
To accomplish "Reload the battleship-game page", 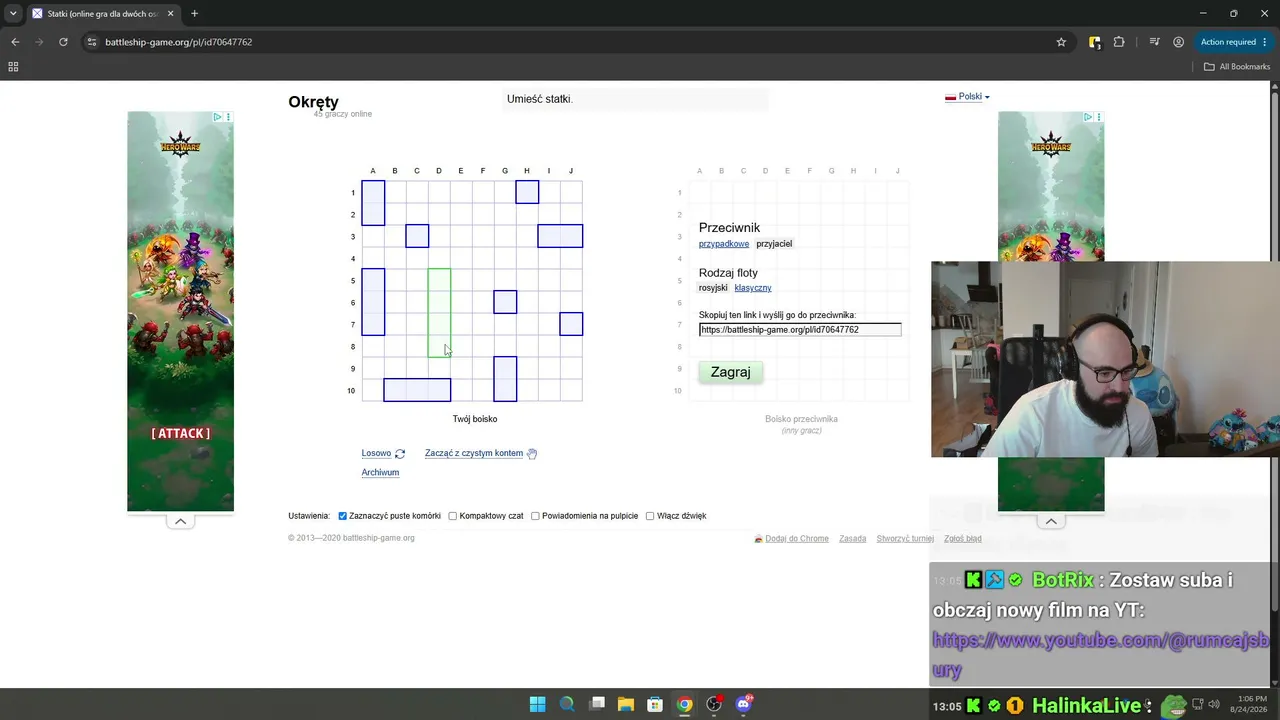I will [x=63, y=42].
